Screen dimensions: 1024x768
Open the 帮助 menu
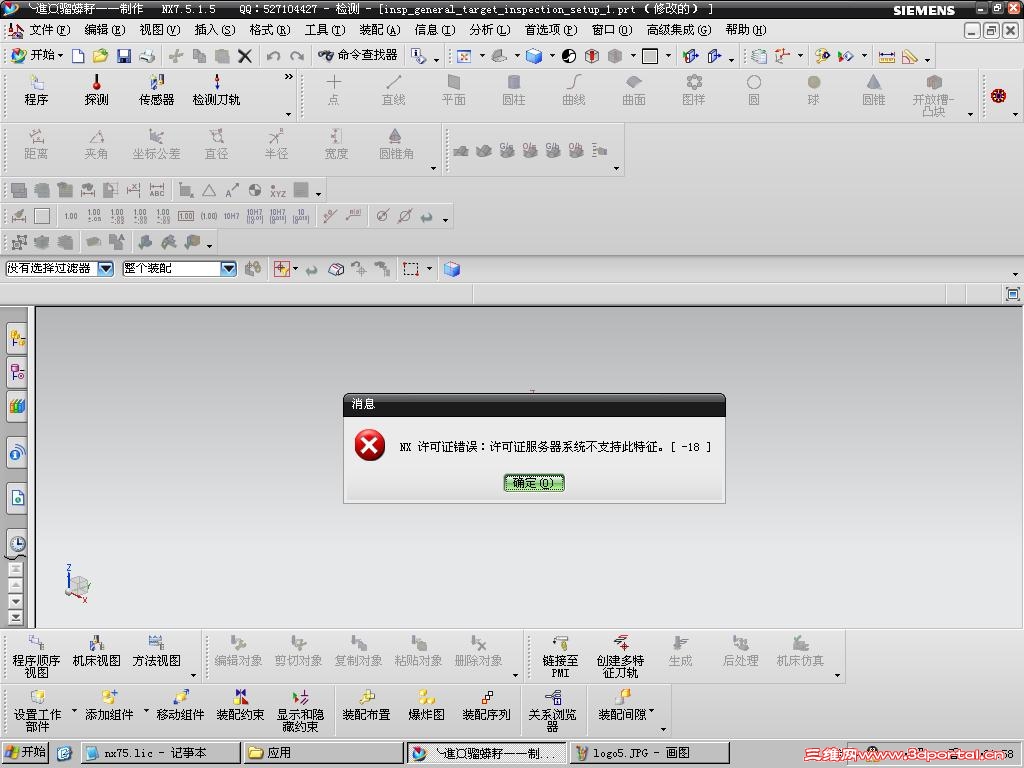pyautogui.click(x=745, y=30)
